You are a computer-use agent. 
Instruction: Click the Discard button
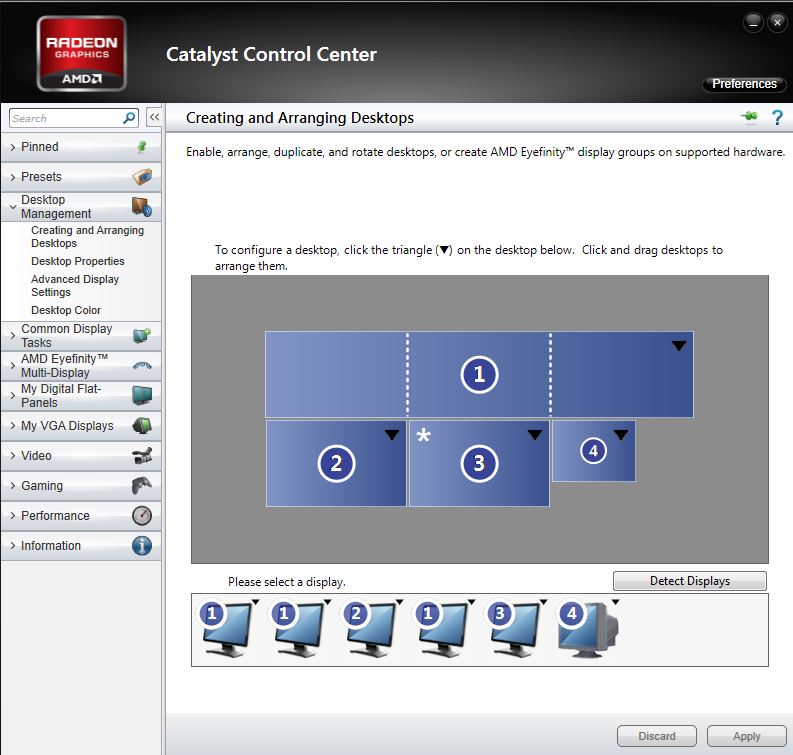pyautogui.click(x=656, y=736)
